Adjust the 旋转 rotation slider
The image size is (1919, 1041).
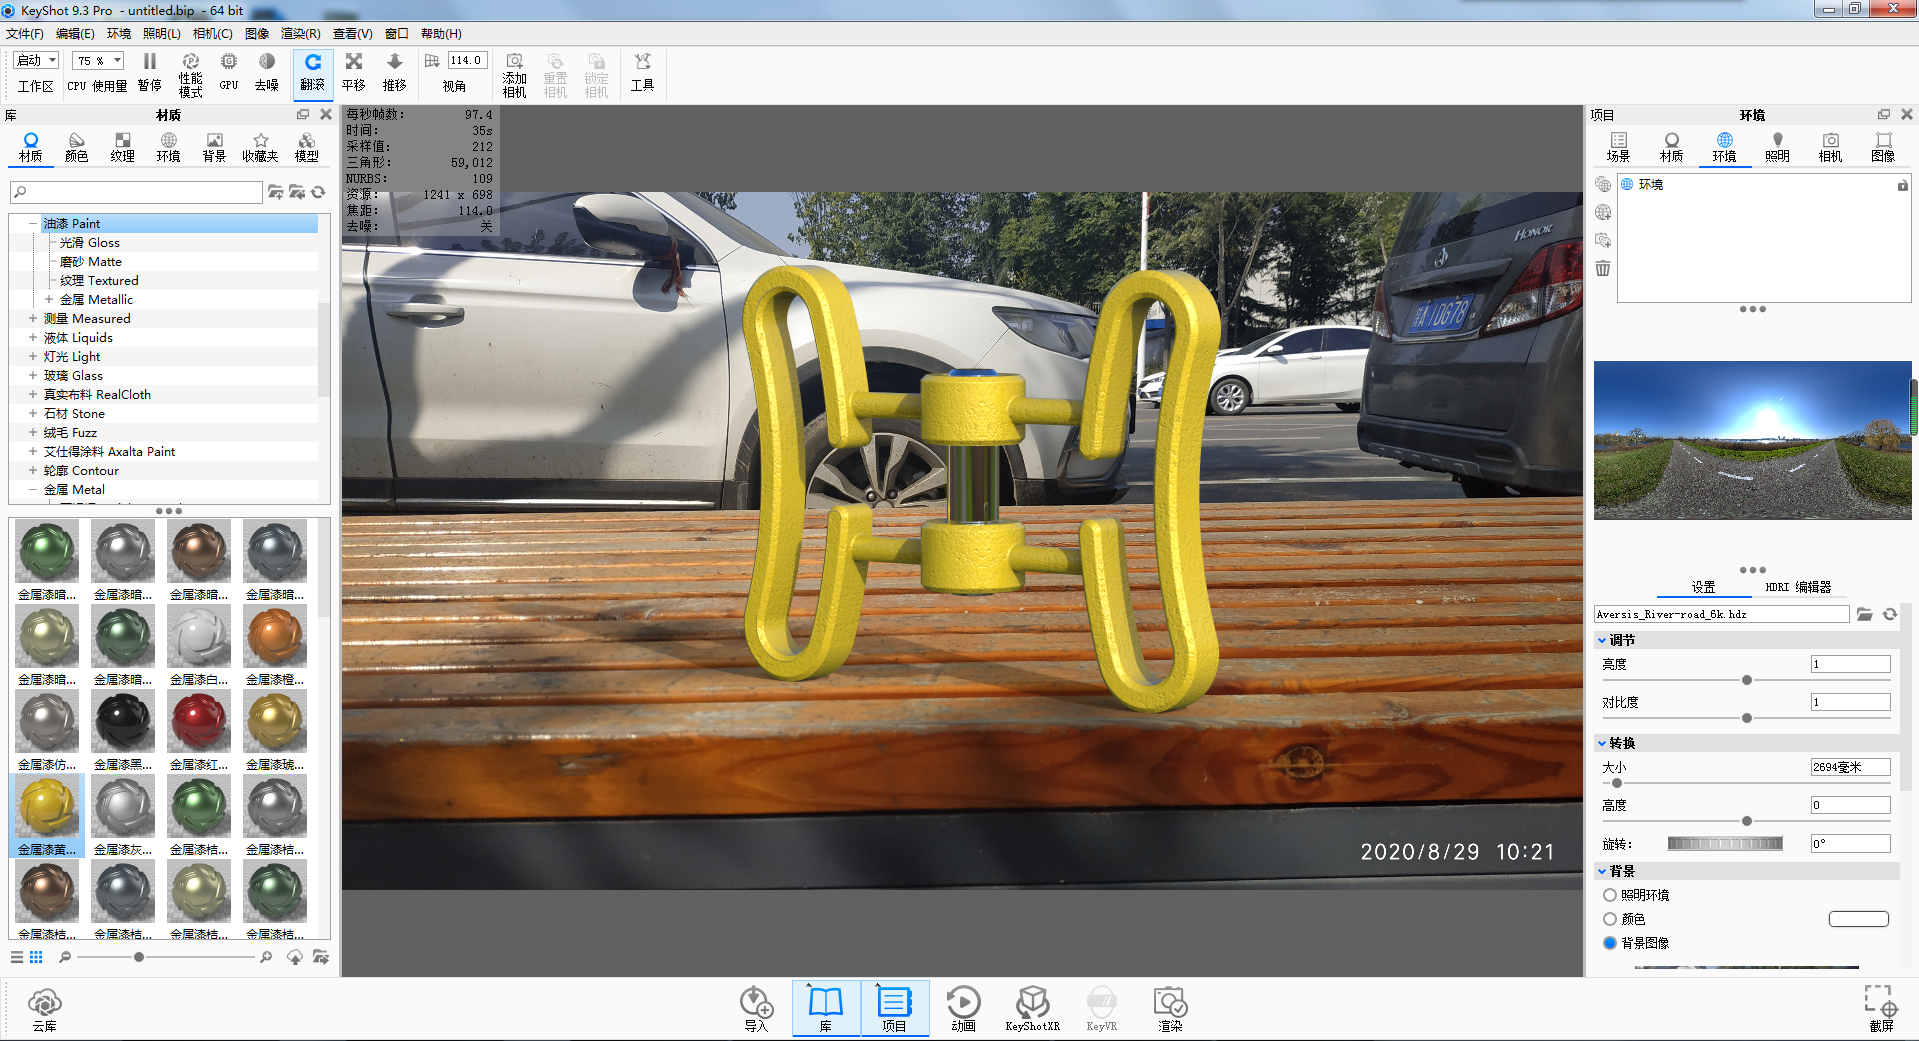tap(1725, 844)
